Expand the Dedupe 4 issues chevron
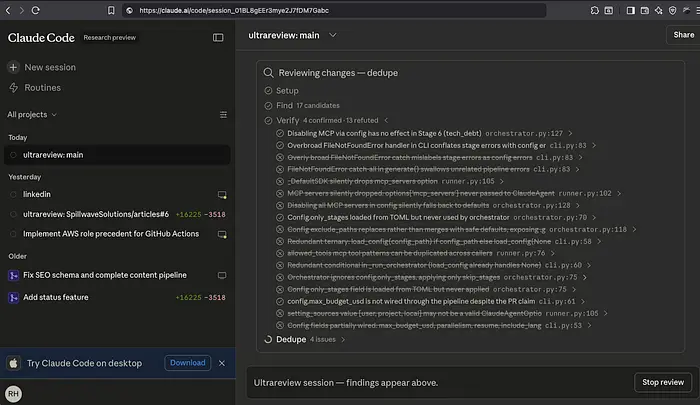This screenshot has height=405, width=700. [343, 339]
